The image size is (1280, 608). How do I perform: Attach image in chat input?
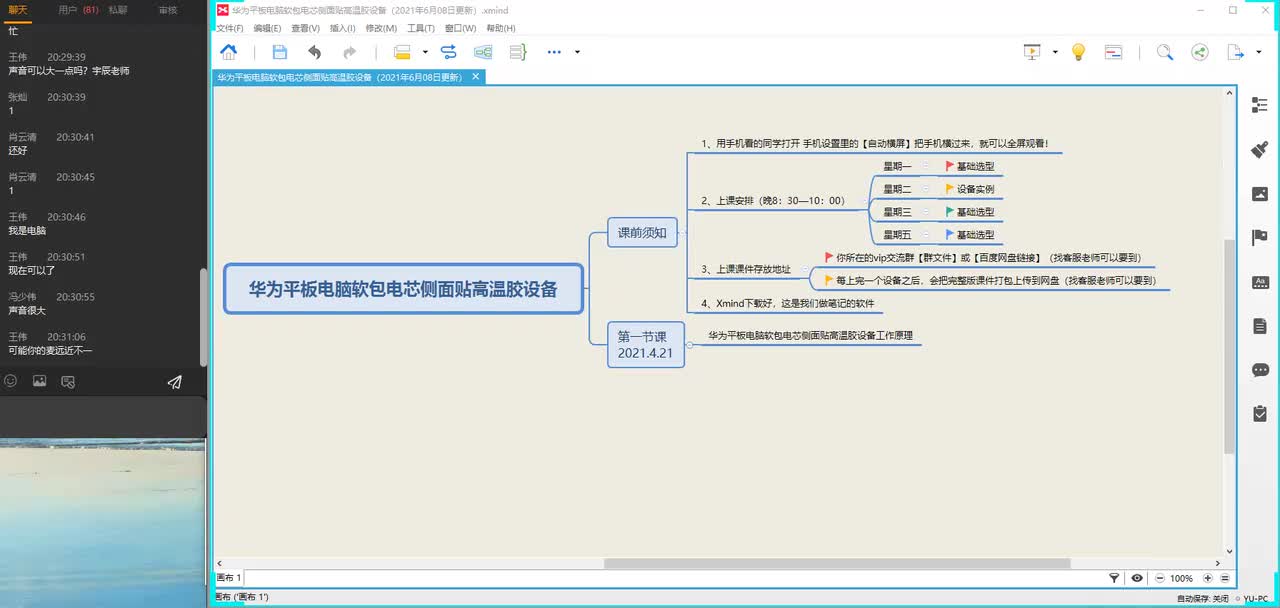point(40,381)
